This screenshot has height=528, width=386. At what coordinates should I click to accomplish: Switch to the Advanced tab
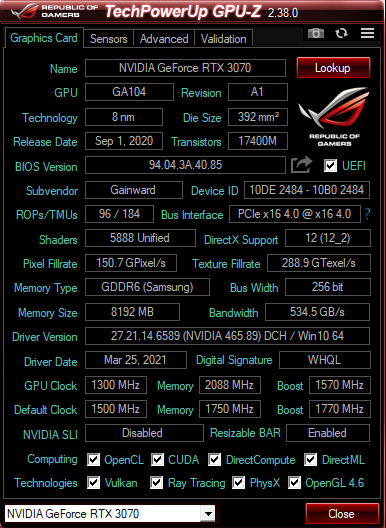(164, 39)
